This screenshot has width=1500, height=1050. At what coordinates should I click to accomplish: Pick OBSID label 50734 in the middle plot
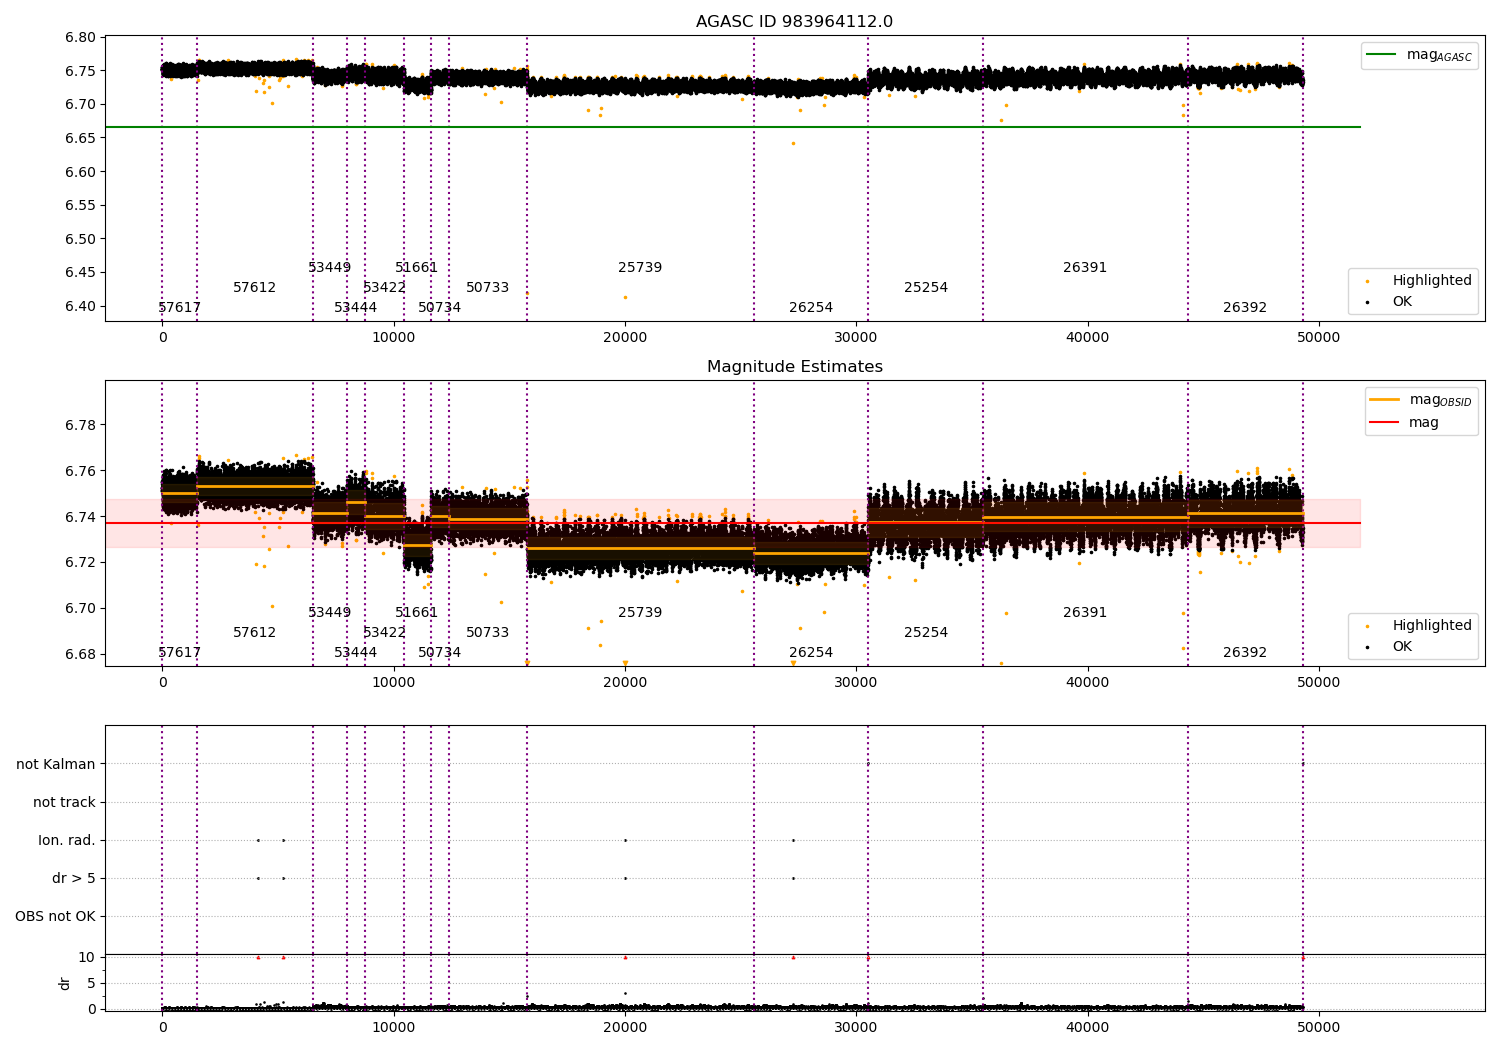click(440, 653)
